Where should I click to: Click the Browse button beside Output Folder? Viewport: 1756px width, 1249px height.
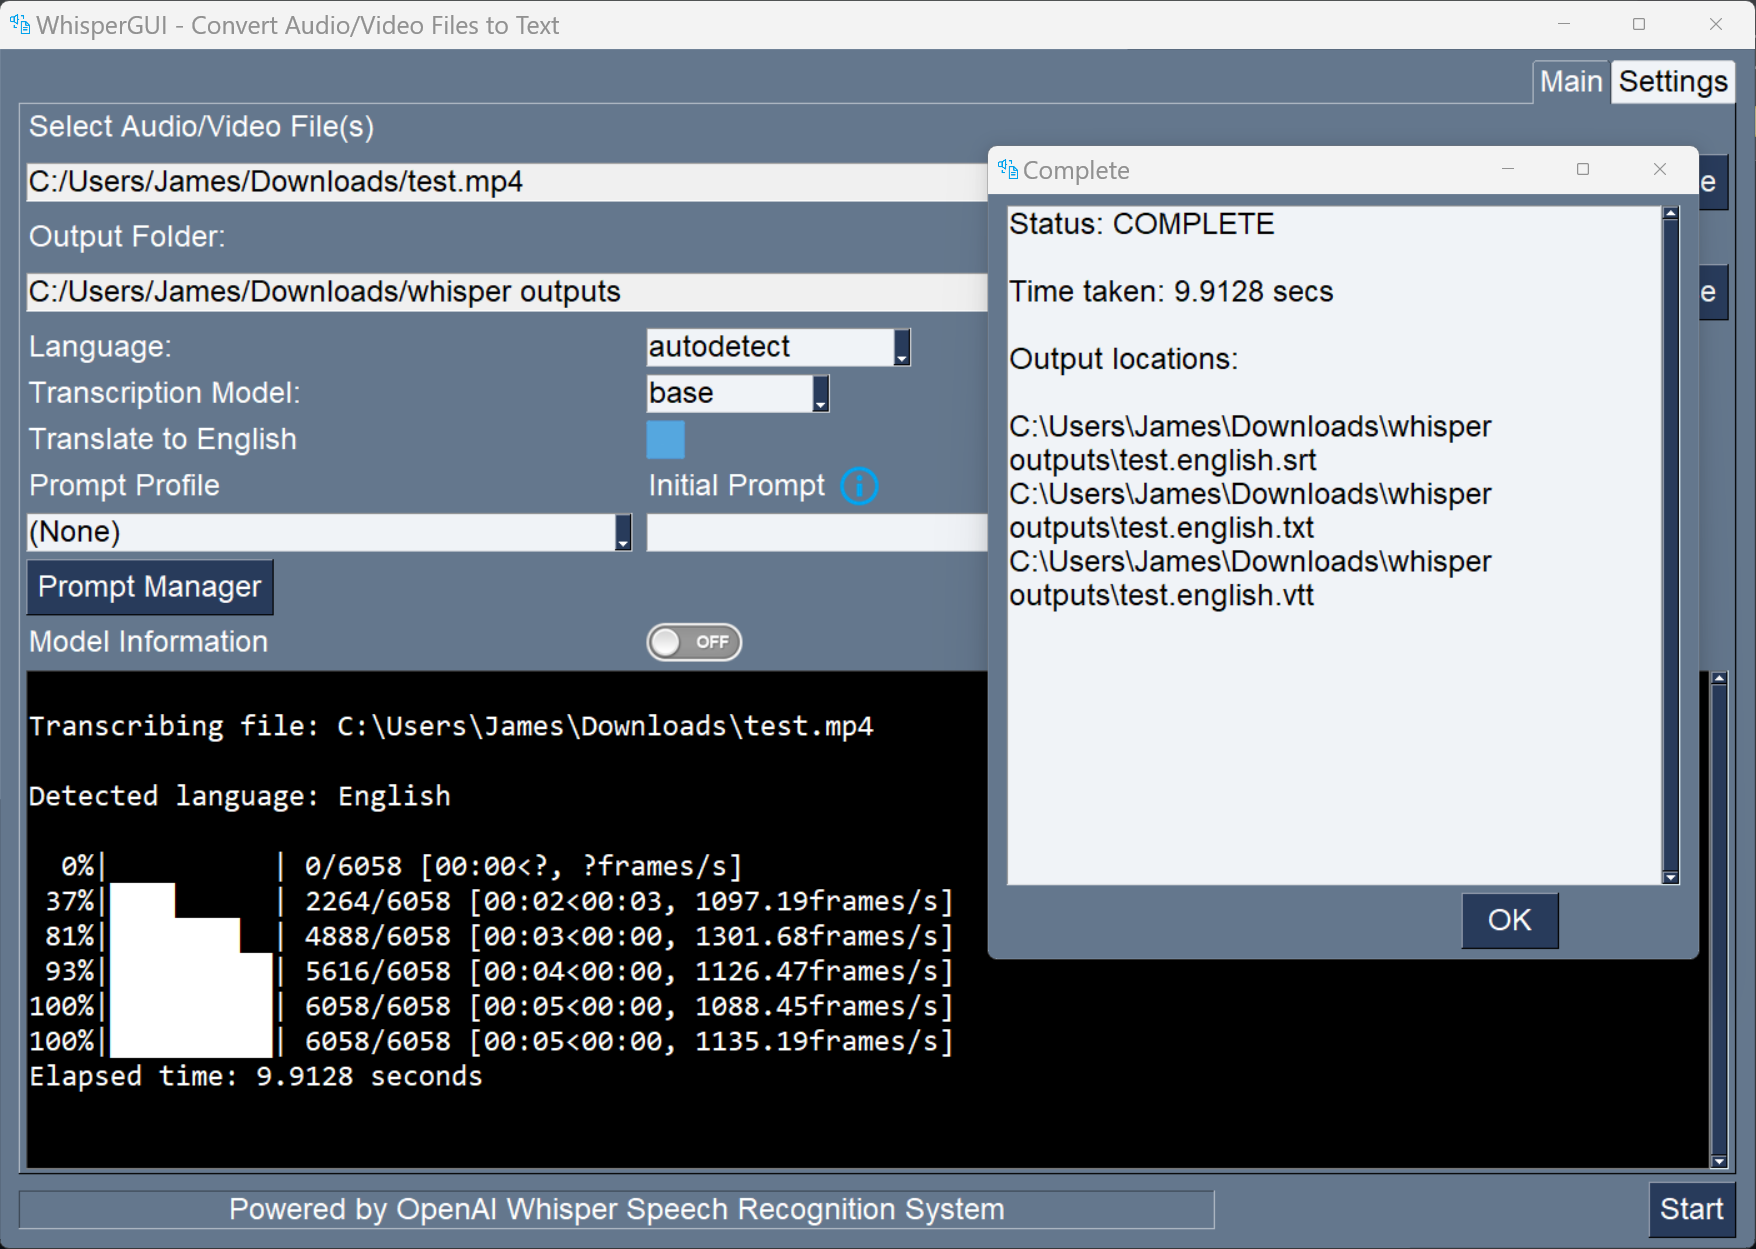coord(1711,292)
